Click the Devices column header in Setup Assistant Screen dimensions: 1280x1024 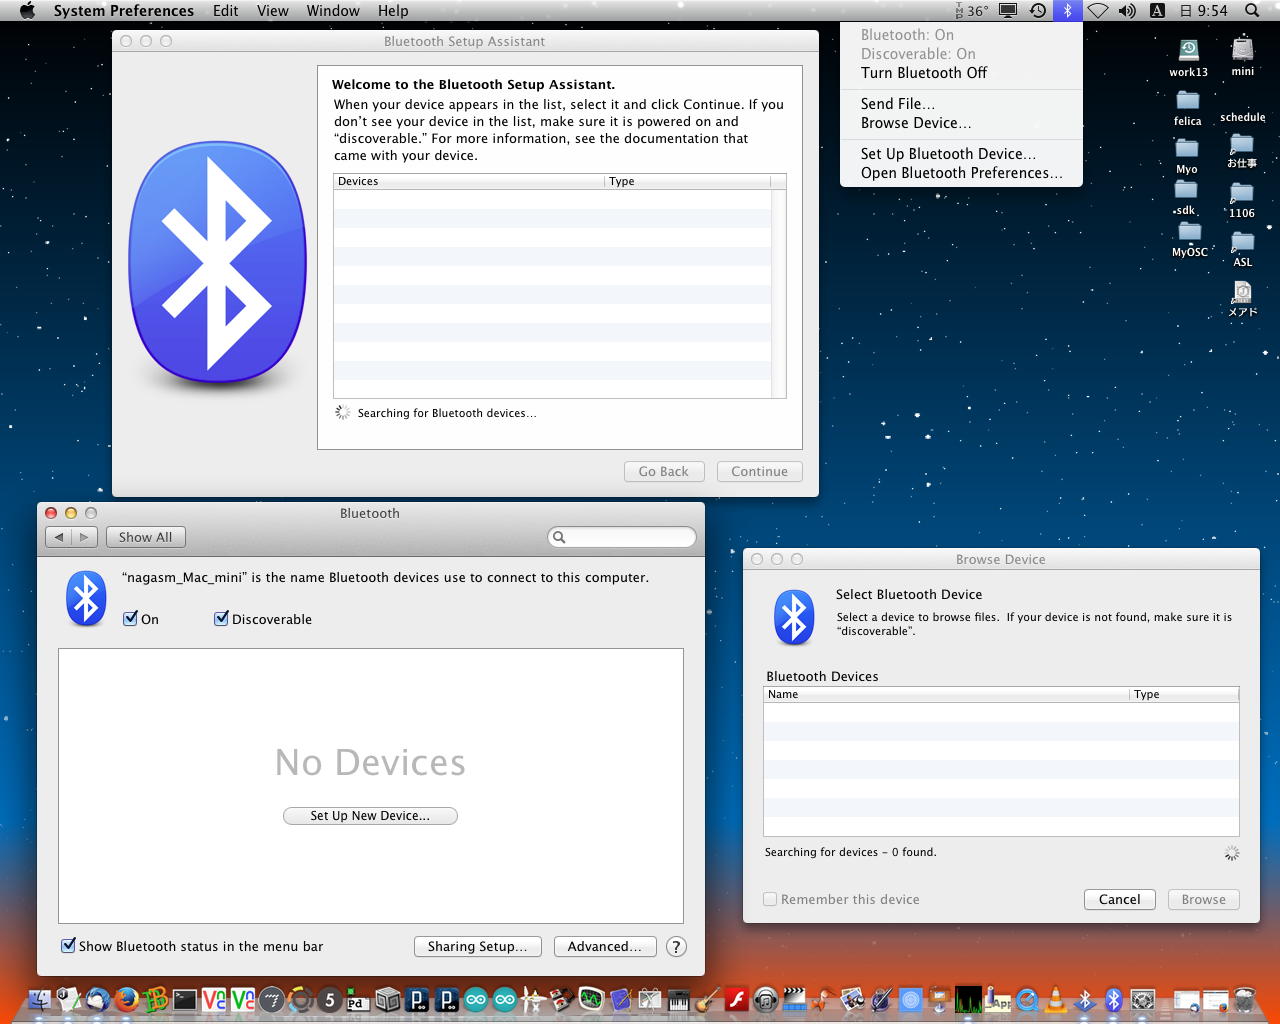[469, 181]
